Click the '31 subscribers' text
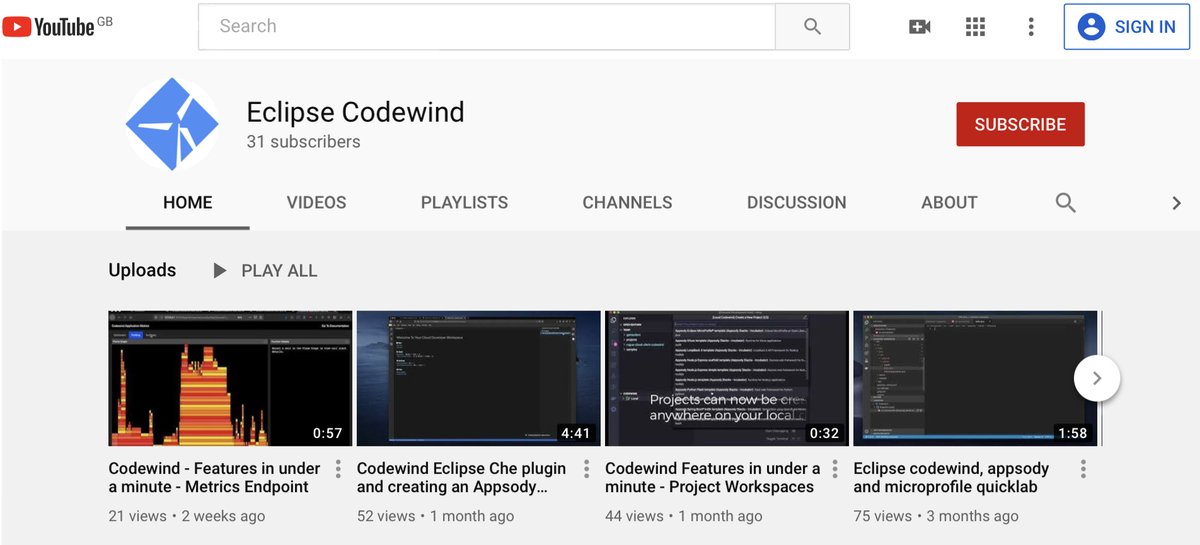The height and width of the screenshot is (545, 1200). pos(303,142)
